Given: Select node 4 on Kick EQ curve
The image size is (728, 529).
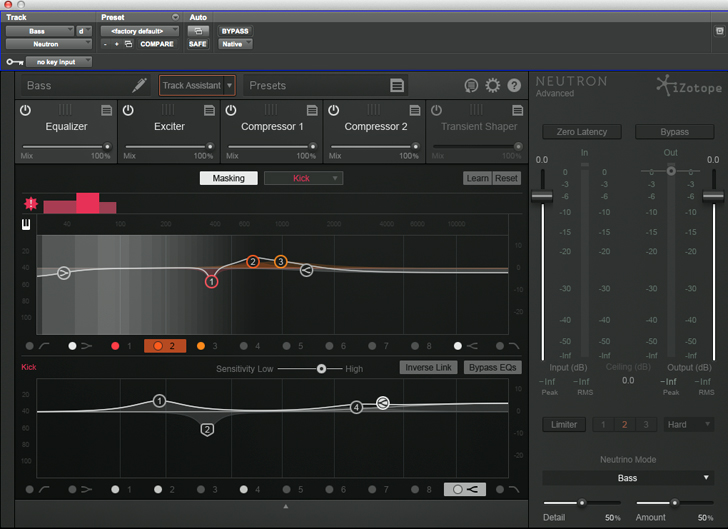Looking at the screenshot, I should point(356,407).
